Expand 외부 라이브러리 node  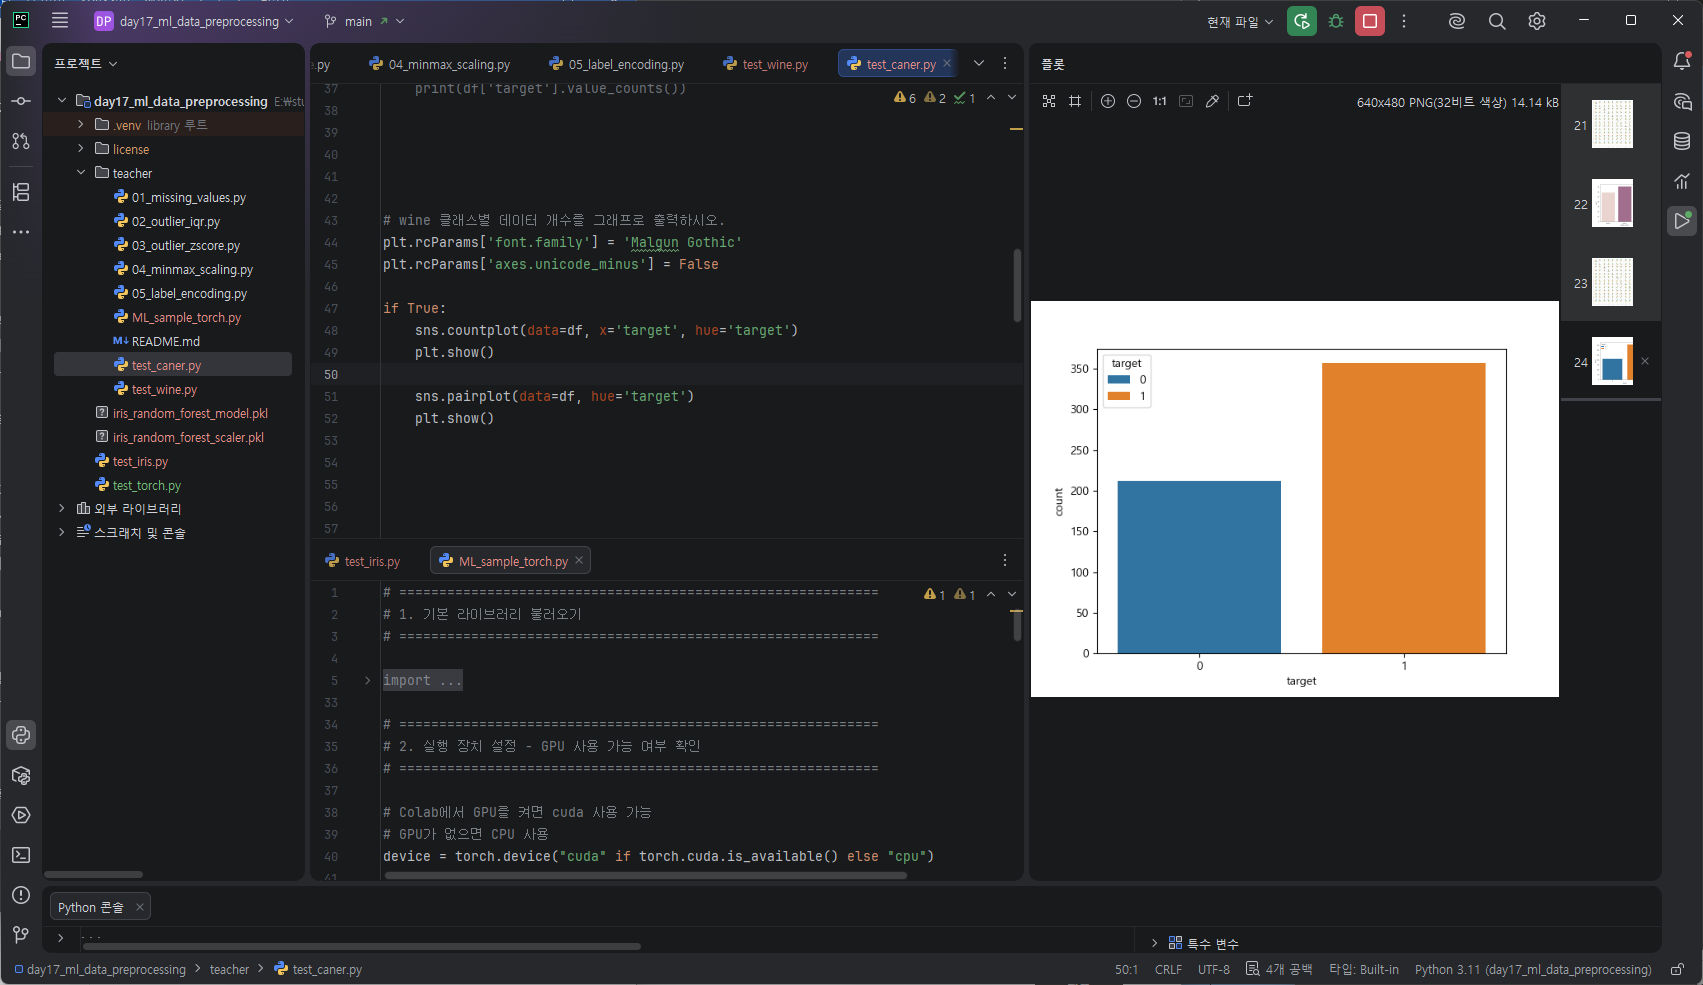point(62,509)
